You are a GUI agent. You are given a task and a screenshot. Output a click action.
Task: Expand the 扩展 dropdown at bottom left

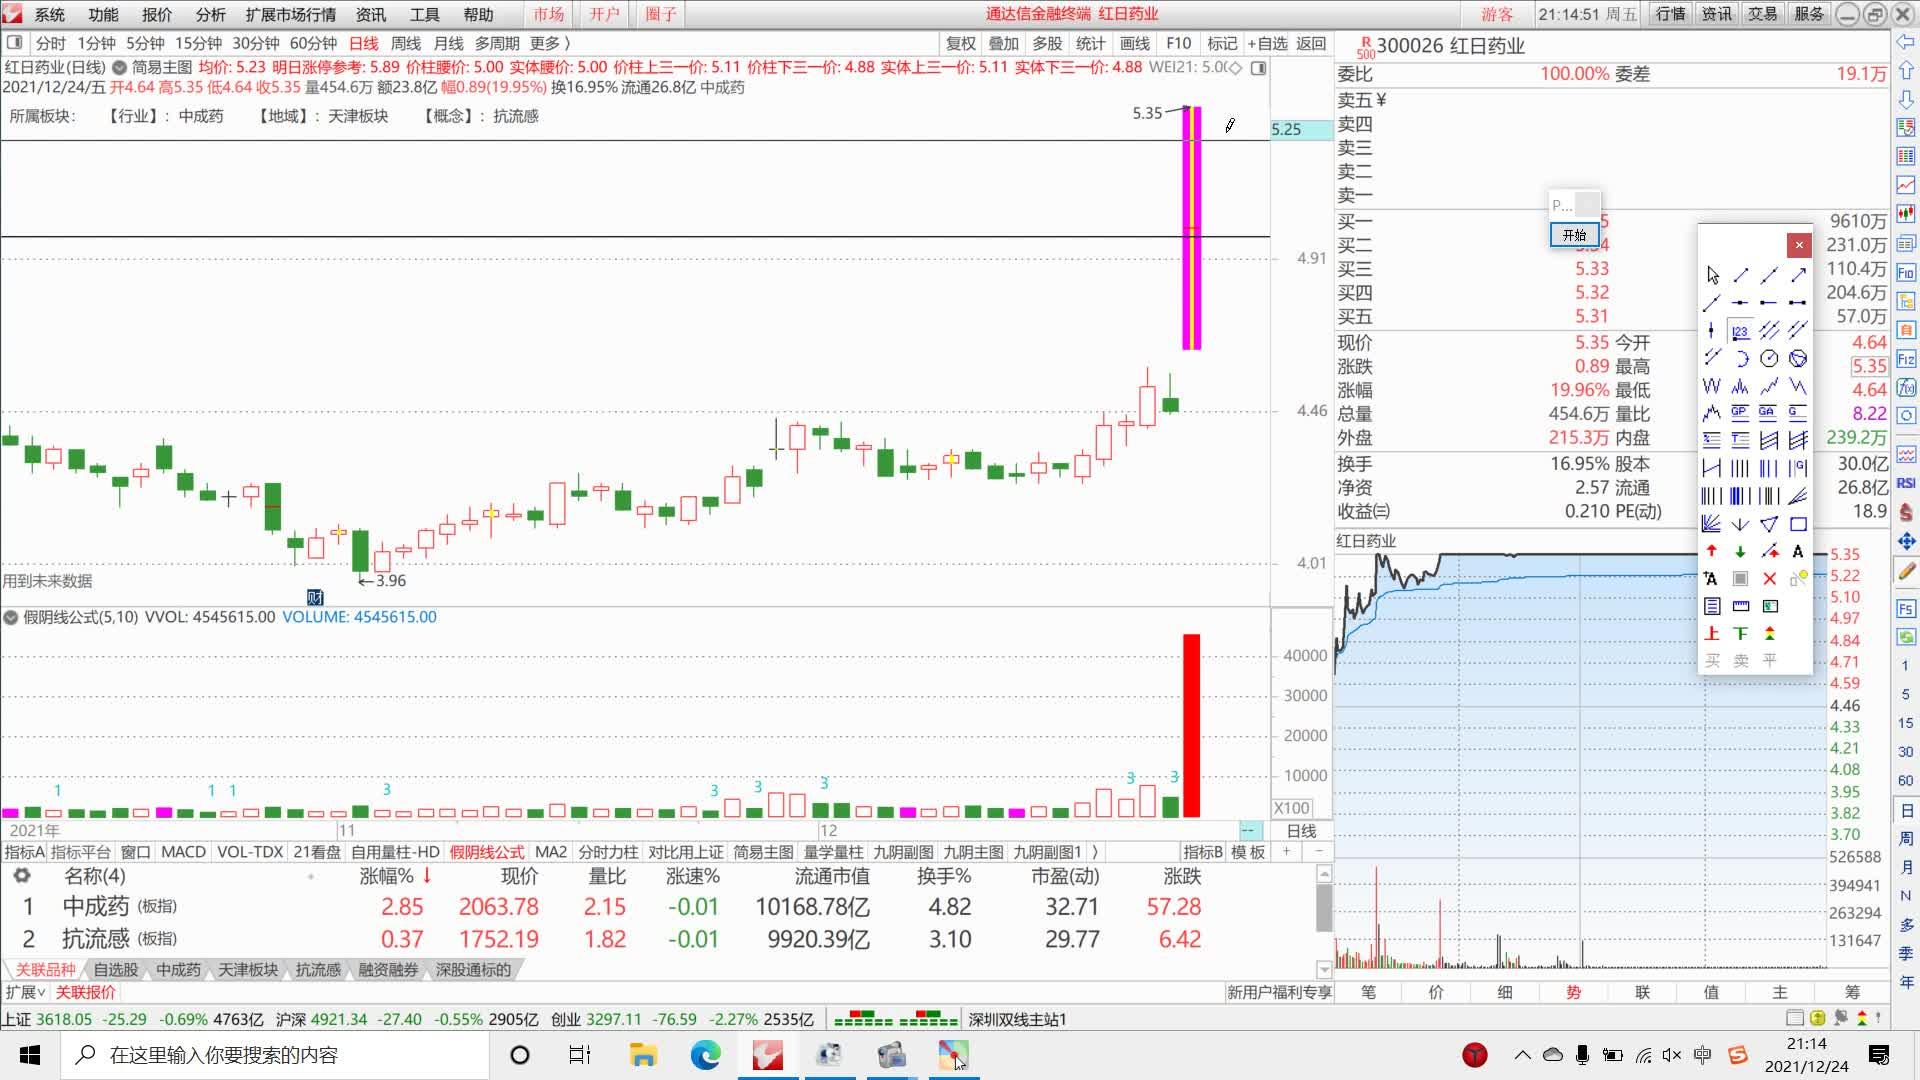click(25, 992)
